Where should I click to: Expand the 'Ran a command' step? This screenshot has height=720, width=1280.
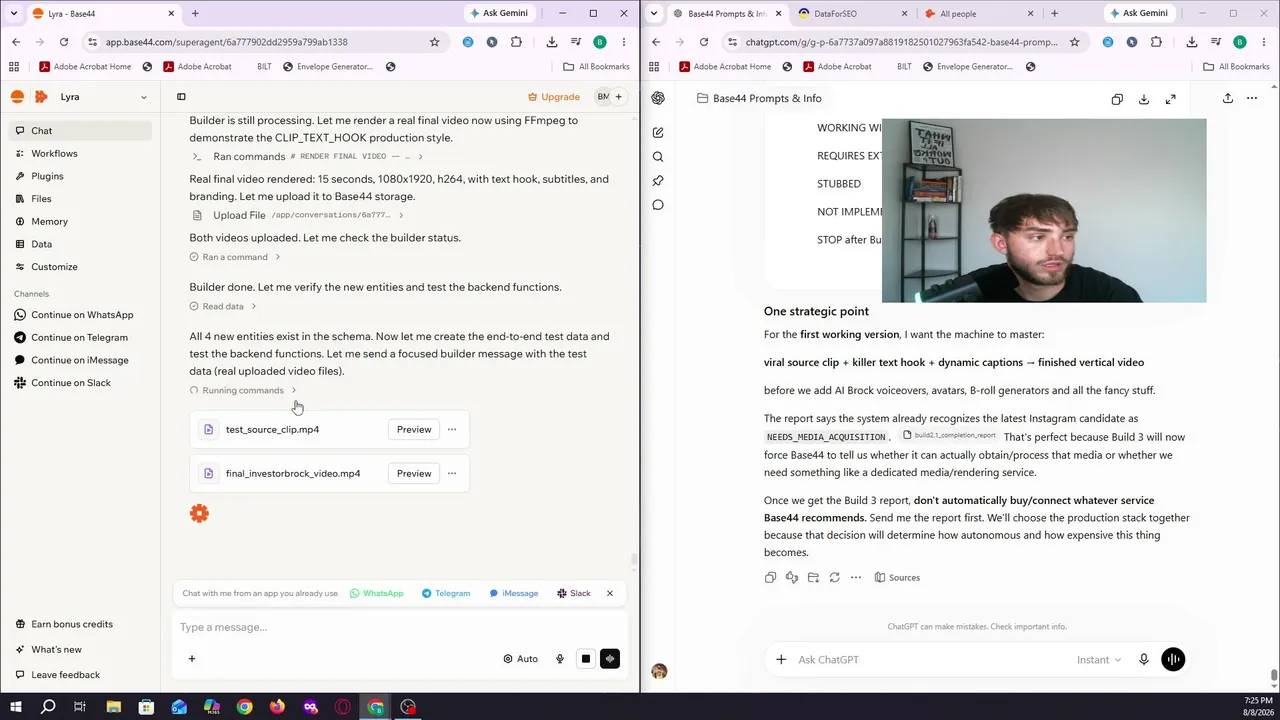236,257
